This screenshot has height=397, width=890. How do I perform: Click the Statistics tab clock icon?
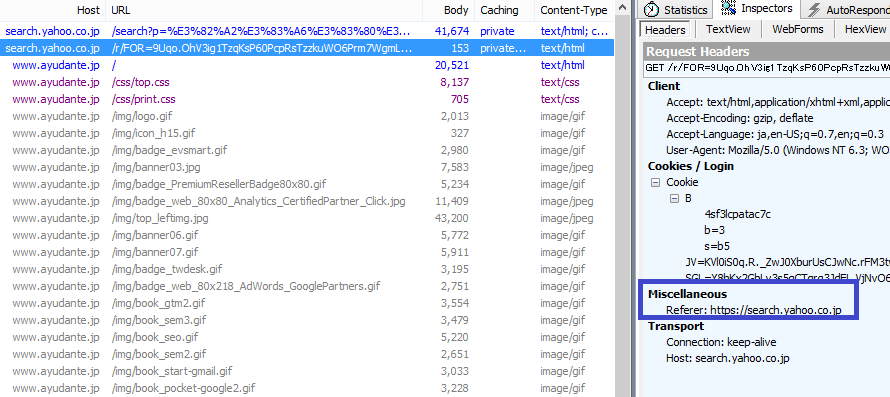tap(652, 10)
